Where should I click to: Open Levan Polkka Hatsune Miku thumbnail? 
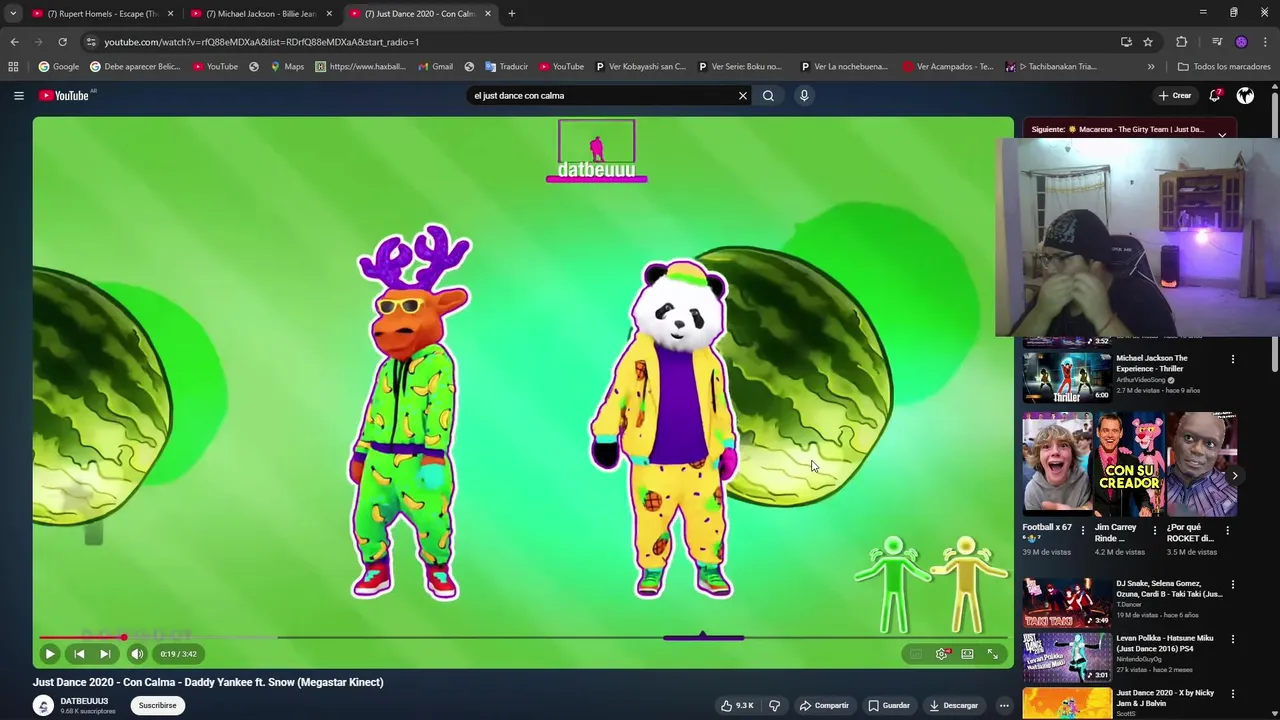pos(1066,656)
